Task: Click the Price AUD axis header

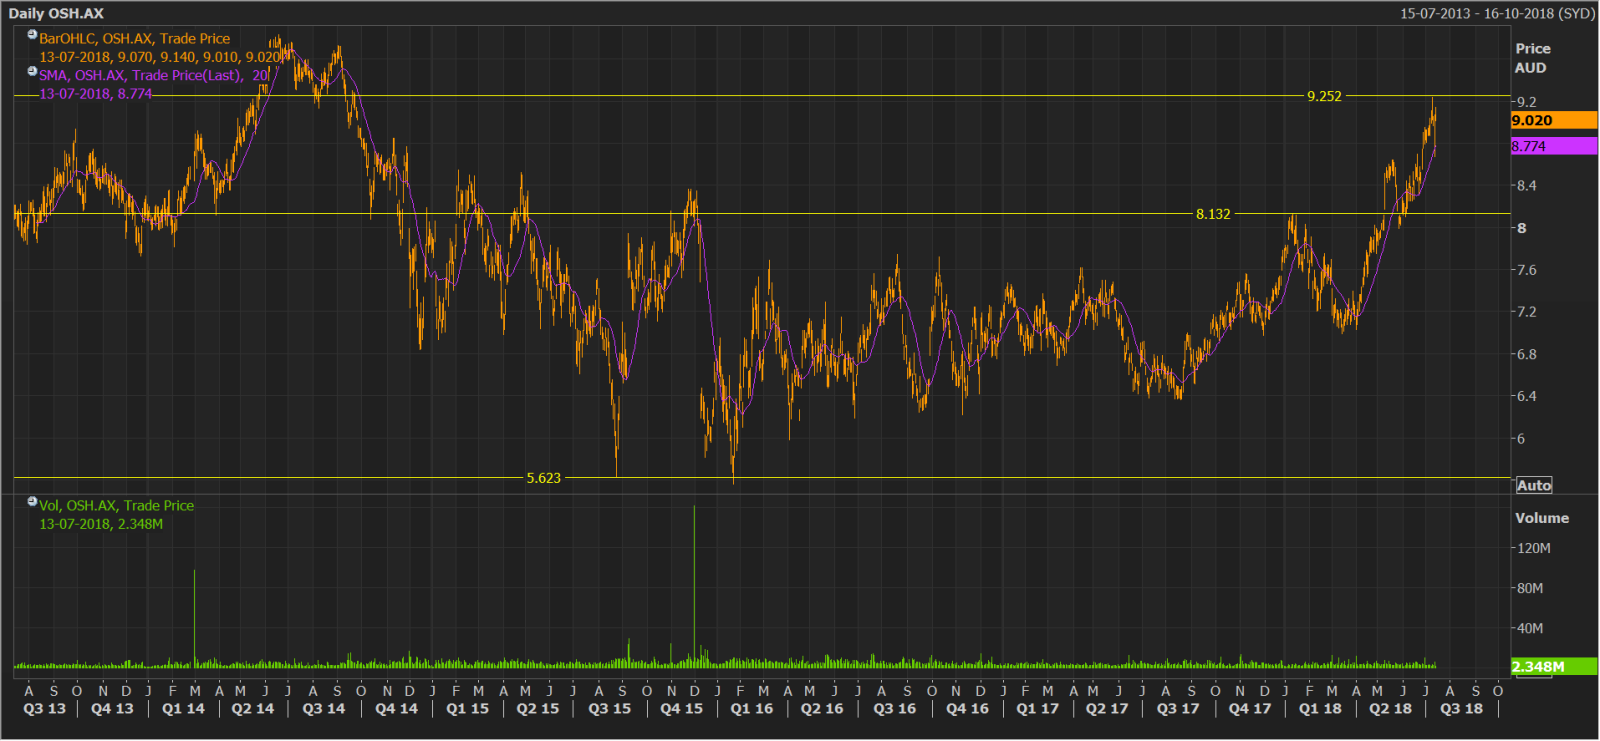Action: (x=1532, y=58)
